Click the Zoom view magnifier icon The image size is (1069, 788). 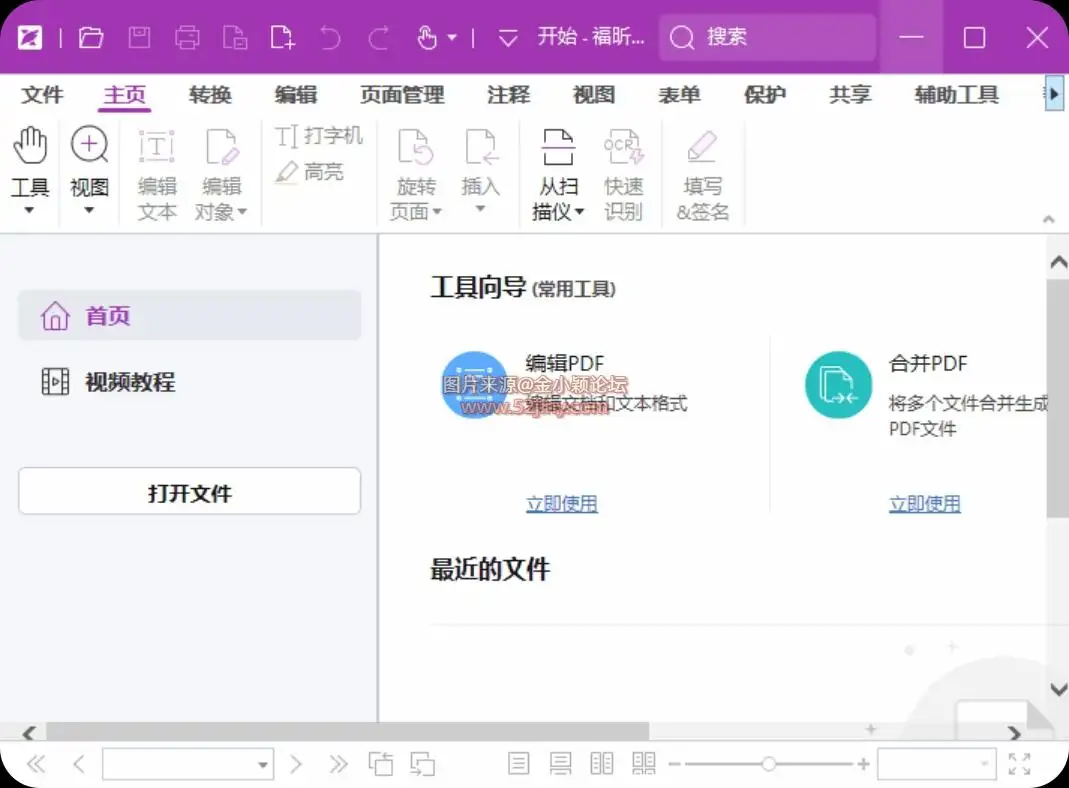[x=89, y=146]
